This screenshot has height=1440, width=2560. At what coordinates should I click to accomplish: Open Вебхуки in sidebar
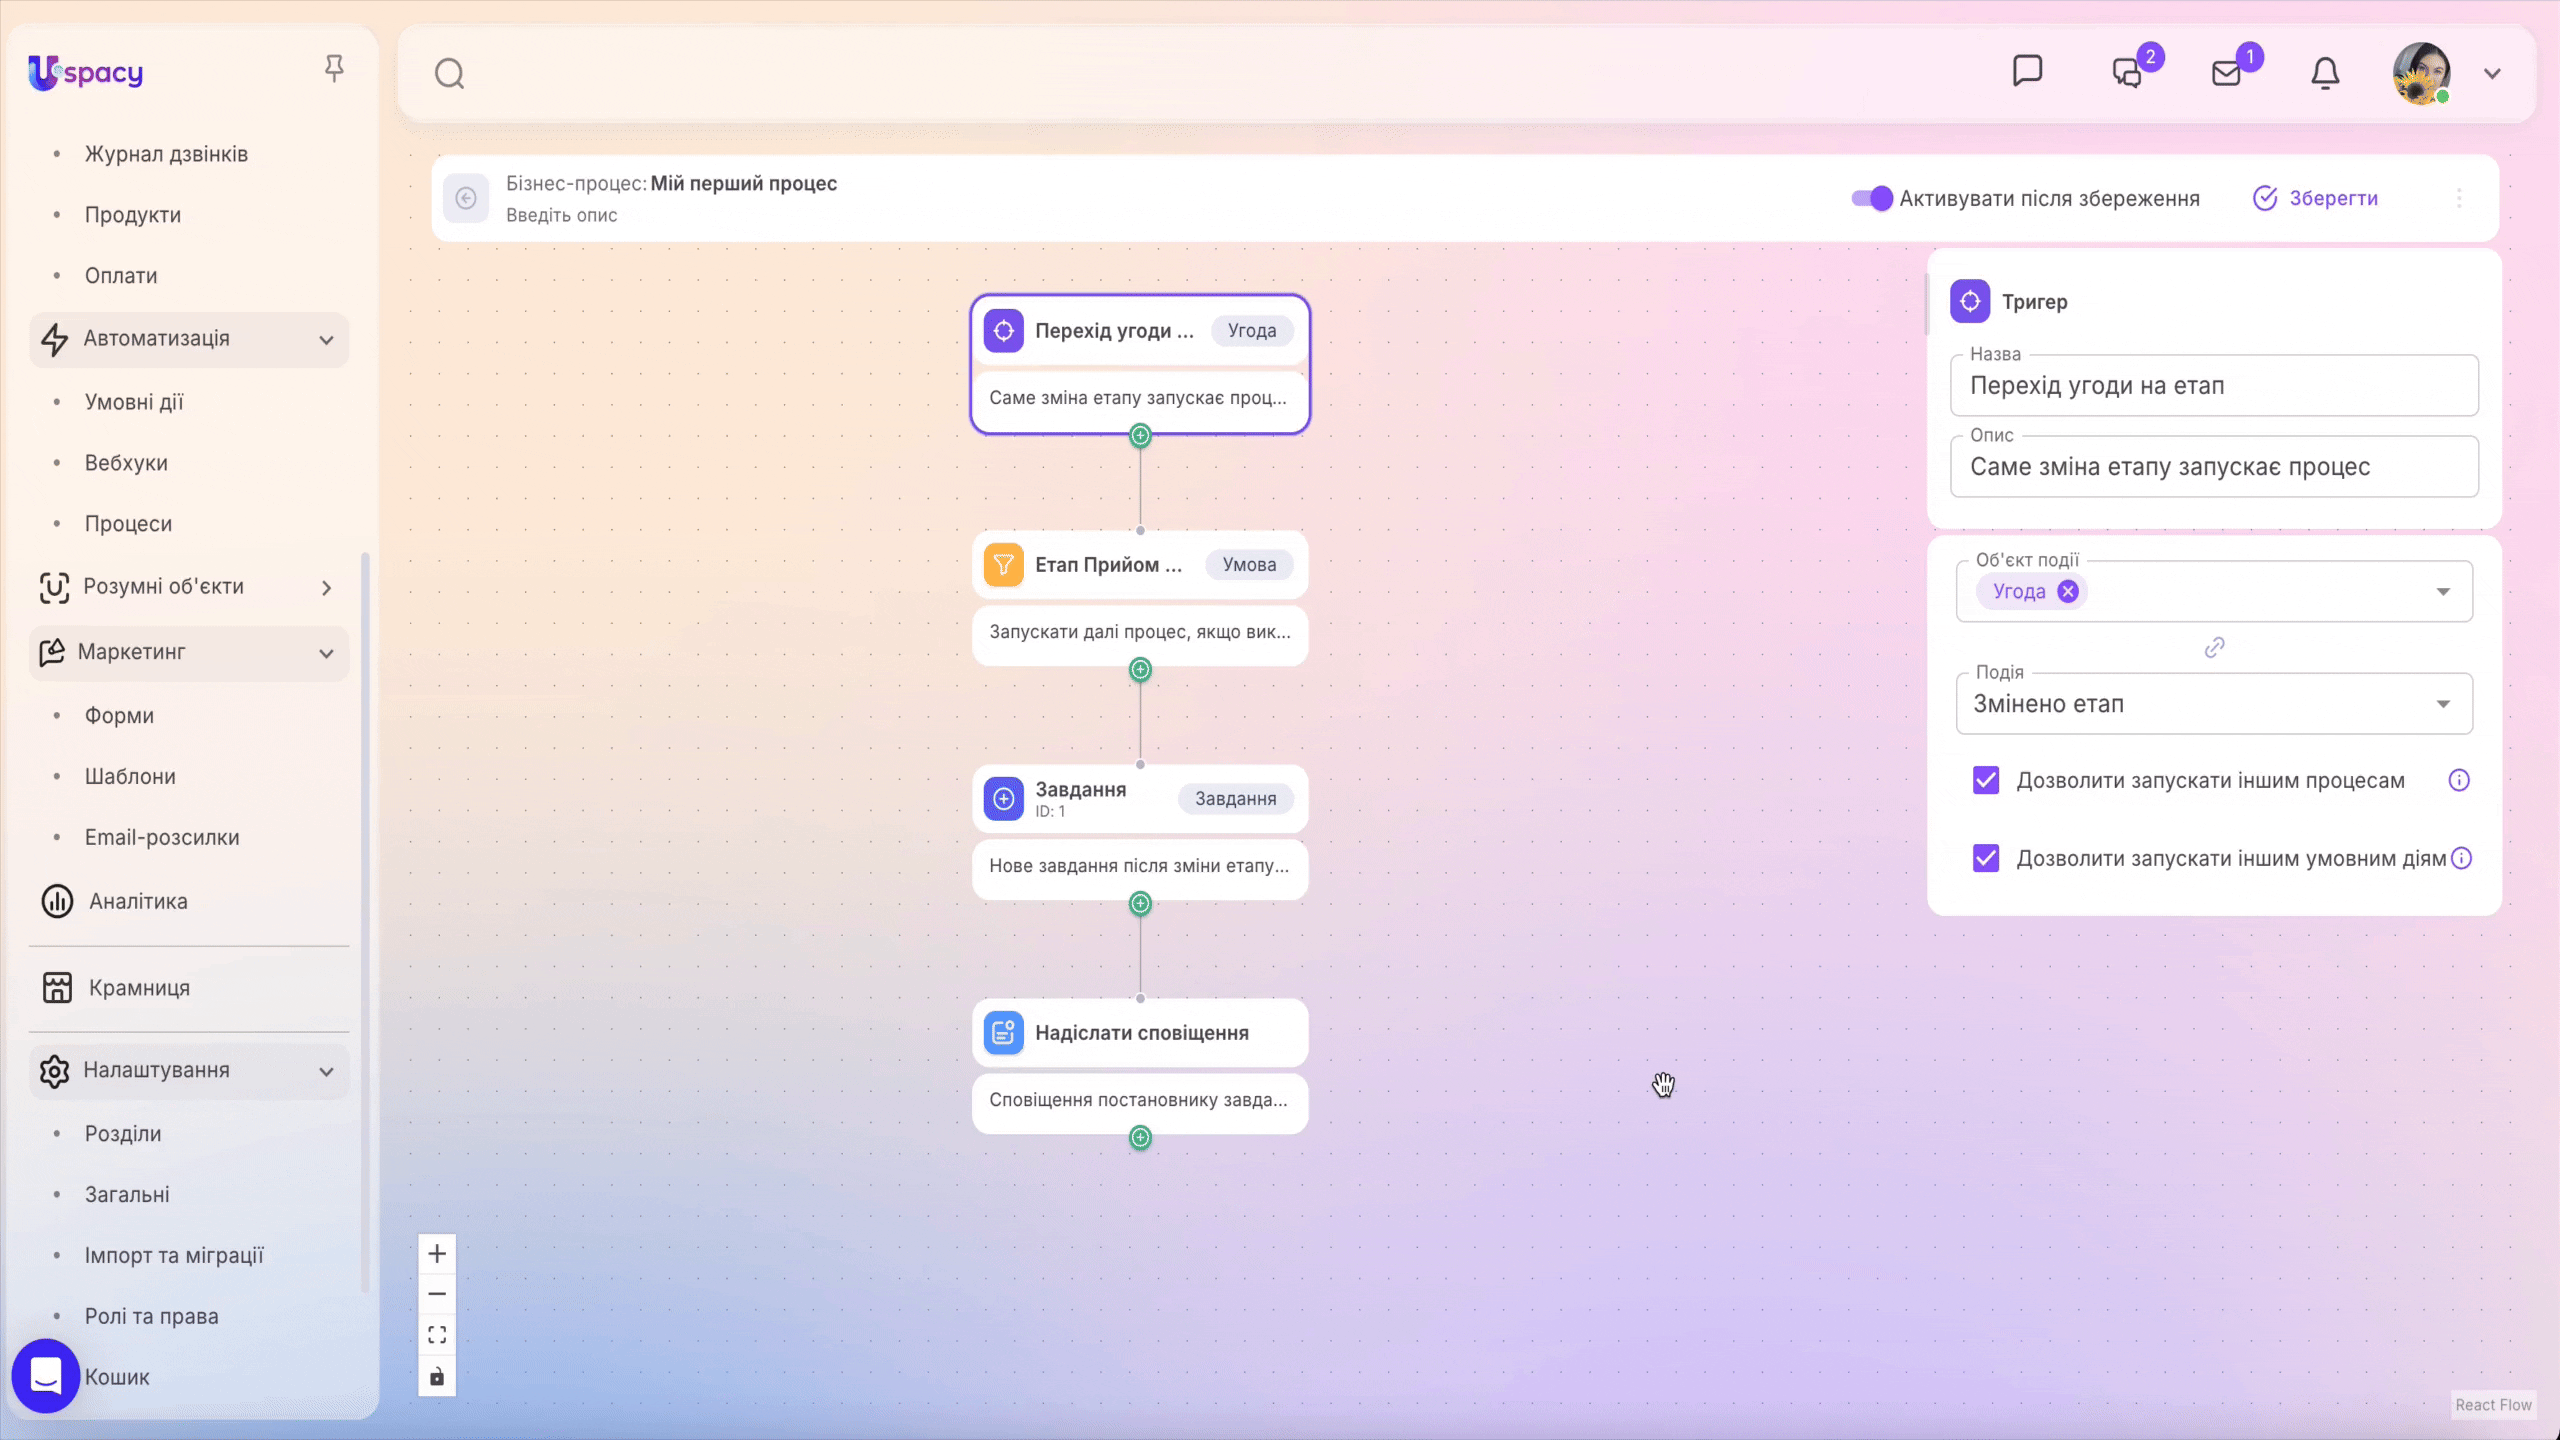[x=126, y=463]
